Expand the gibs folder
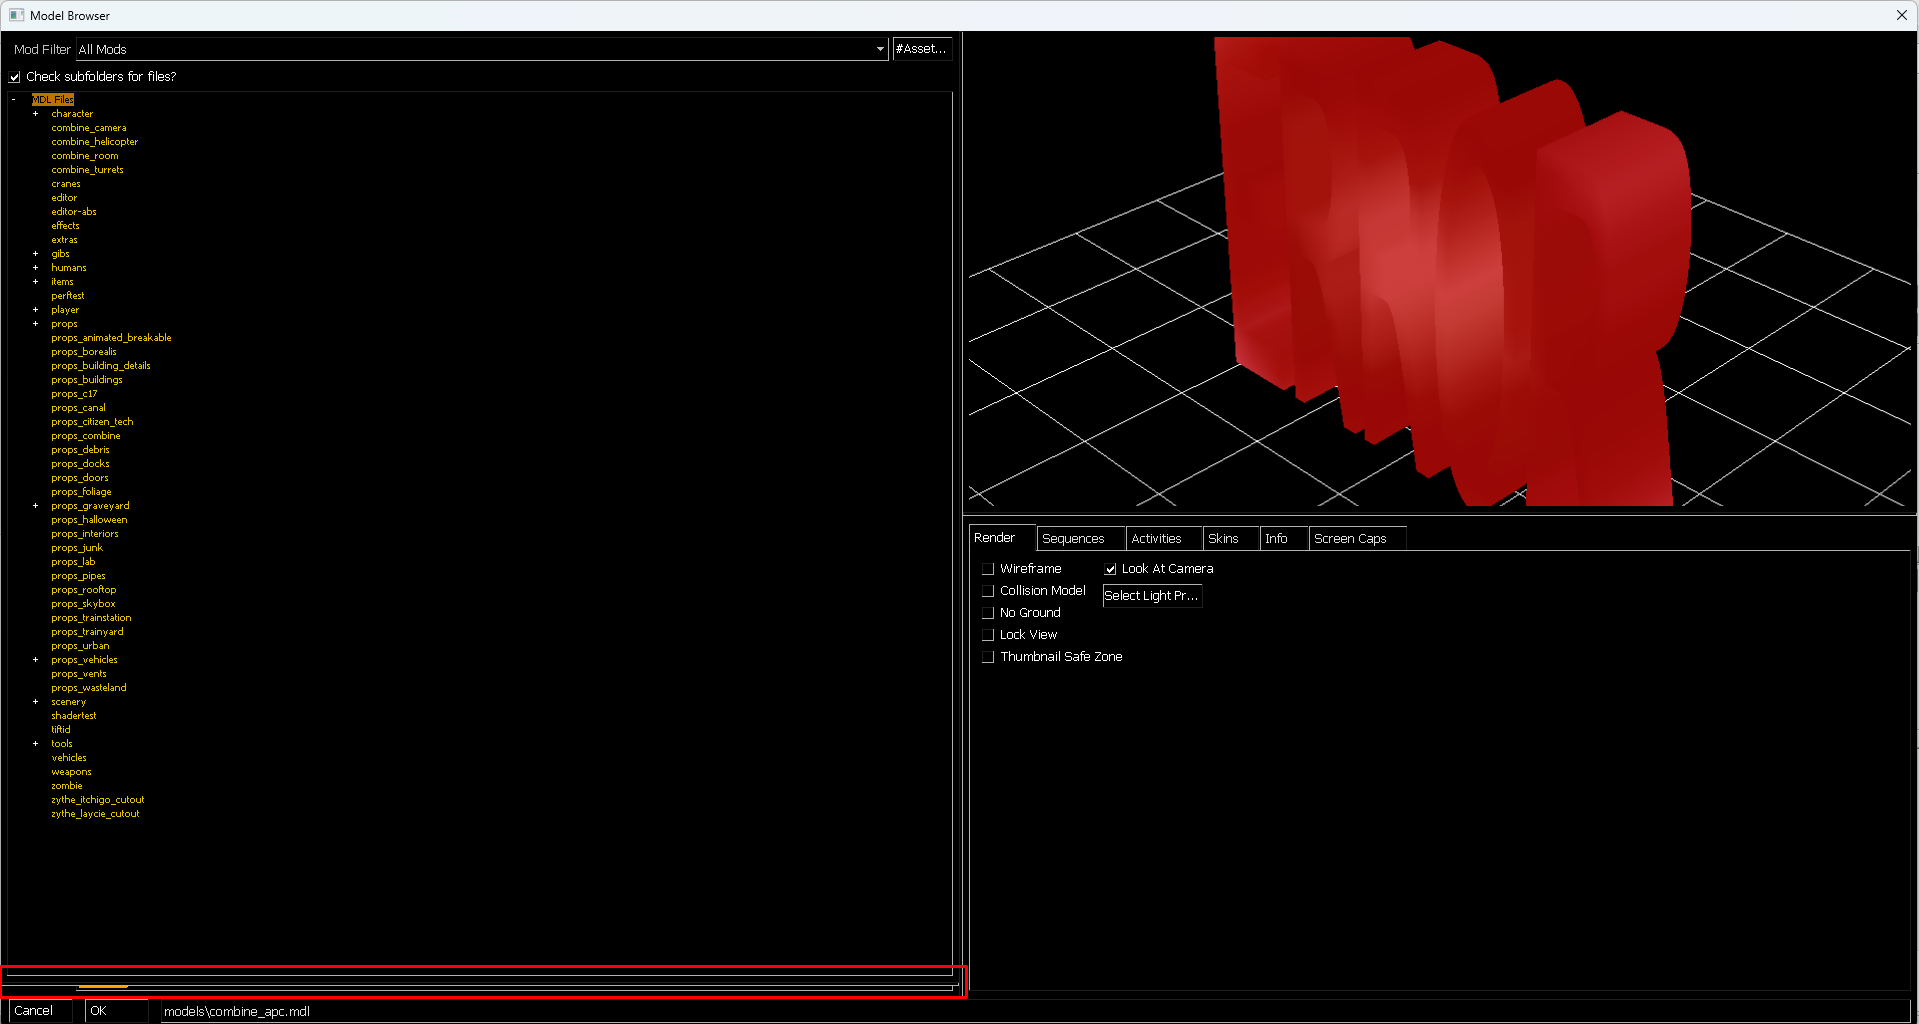Screen dimensions: 1919x1024 pyautogui.click(x=35, y=254)
